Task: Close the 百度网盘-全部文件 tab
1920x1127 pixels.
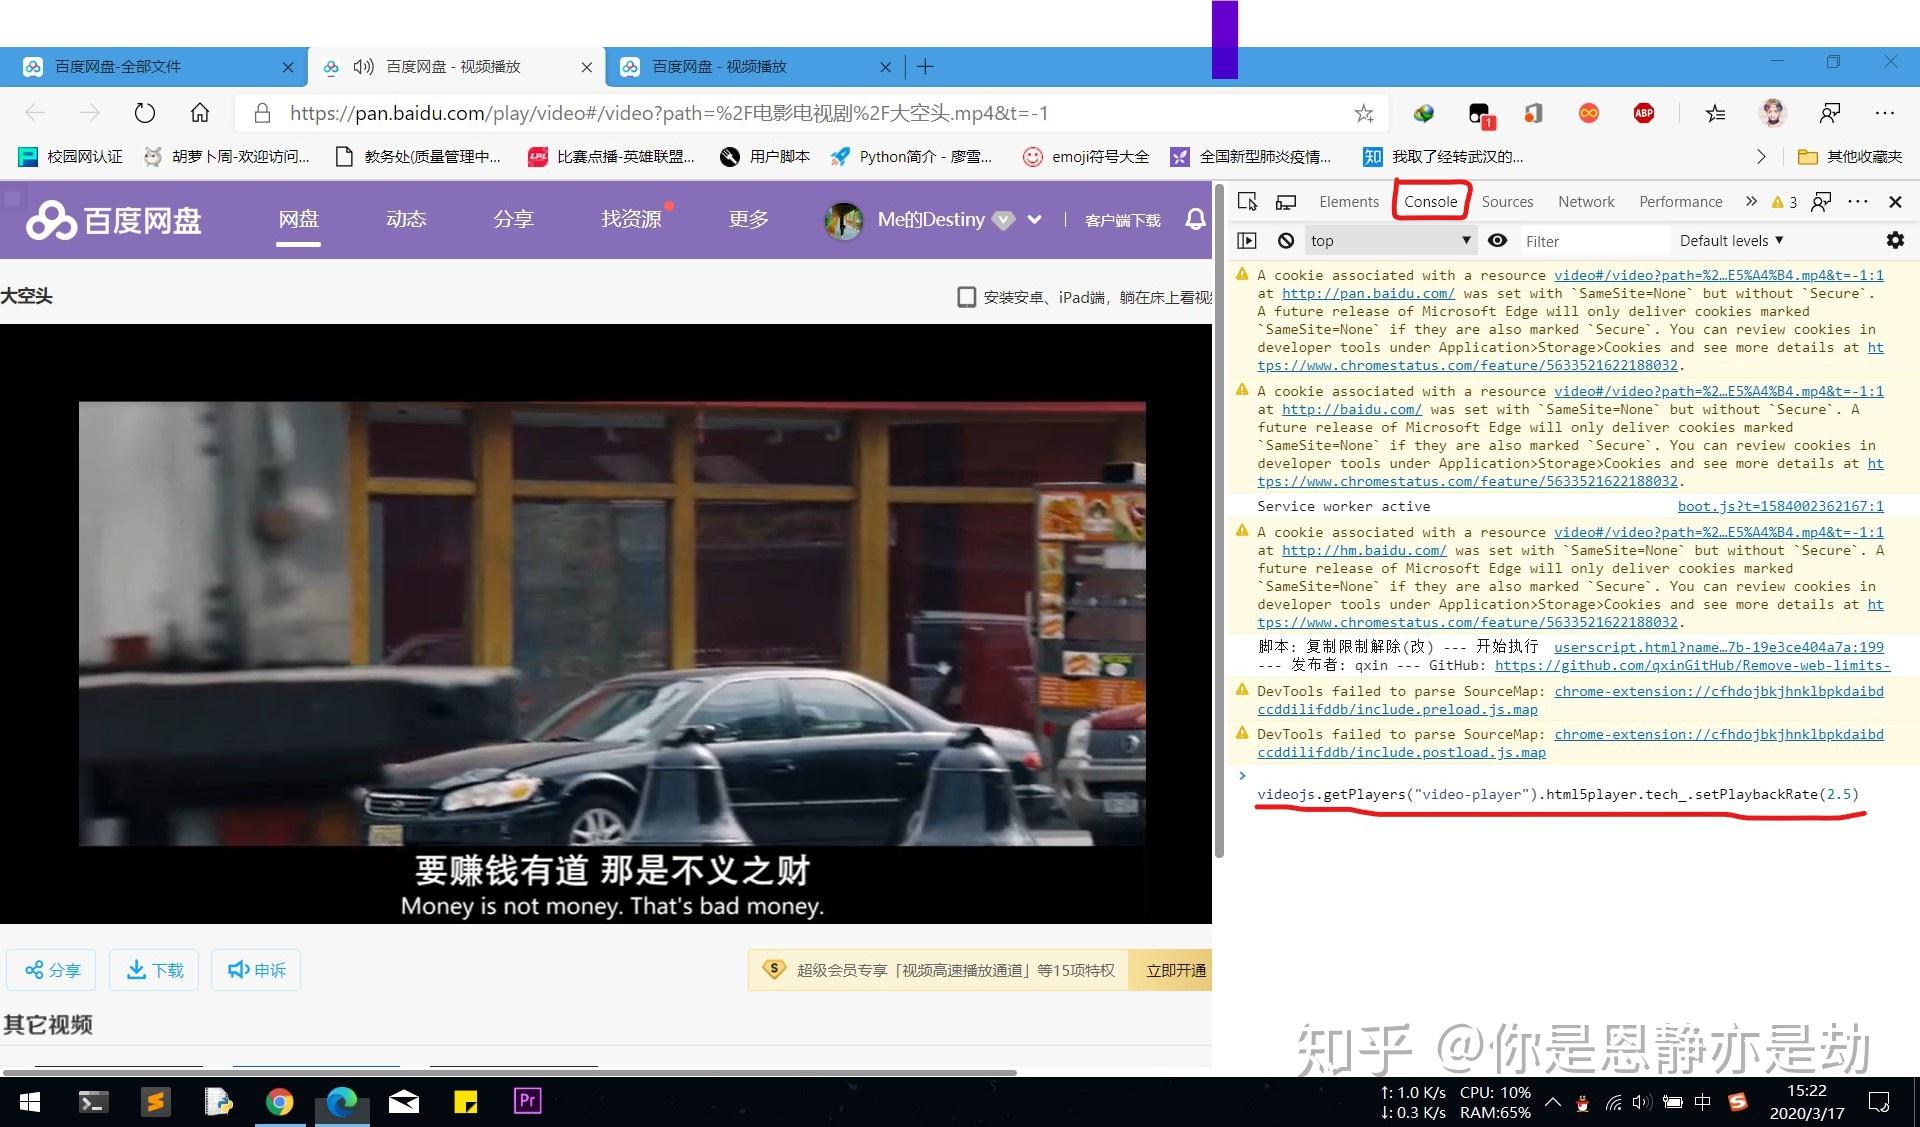Action: point(288,67)
